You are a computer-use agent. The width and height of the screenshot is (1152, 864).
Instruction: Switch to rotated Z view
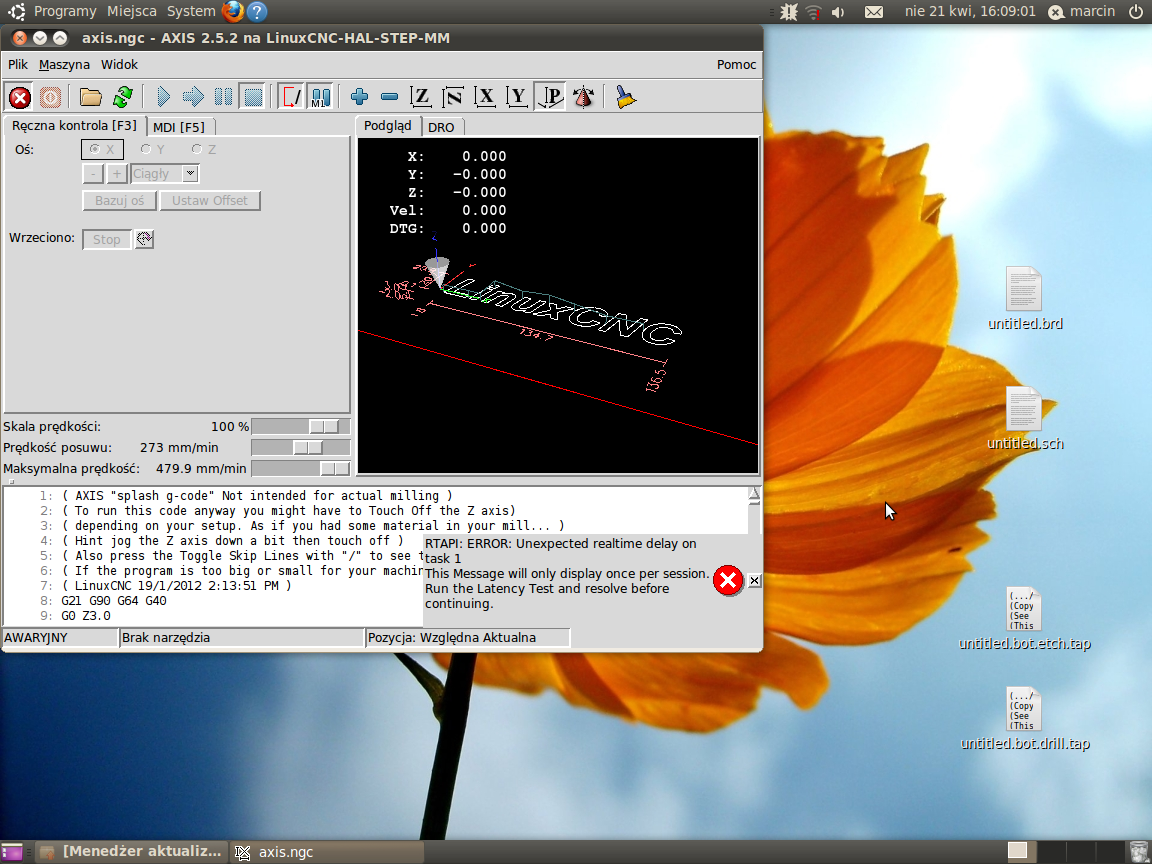pos(453,97)
